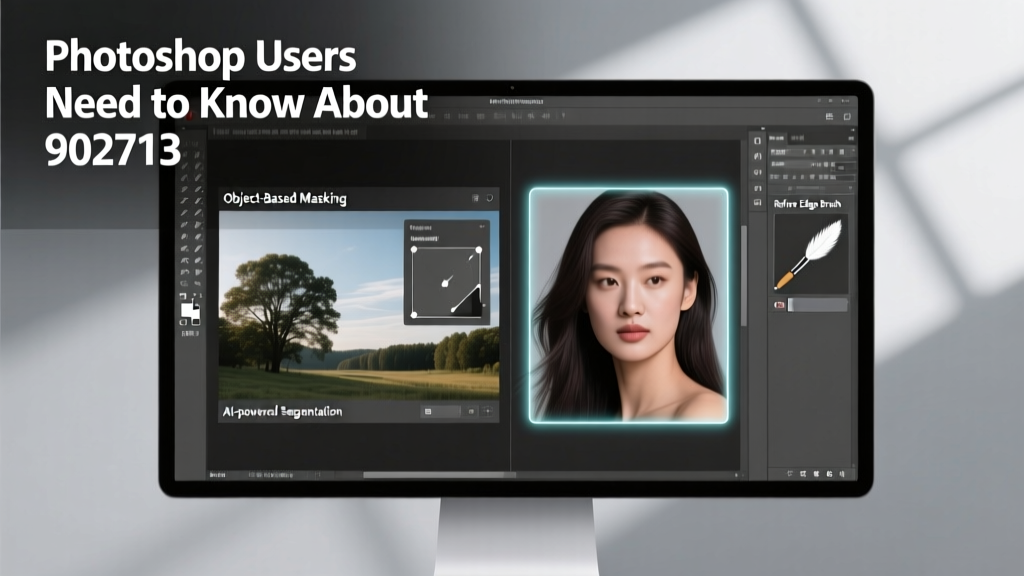The image size is (1024, 576).
Task: Click the field with list icon beside AI-powered Segmentation
Action: [x=441, y=411]
